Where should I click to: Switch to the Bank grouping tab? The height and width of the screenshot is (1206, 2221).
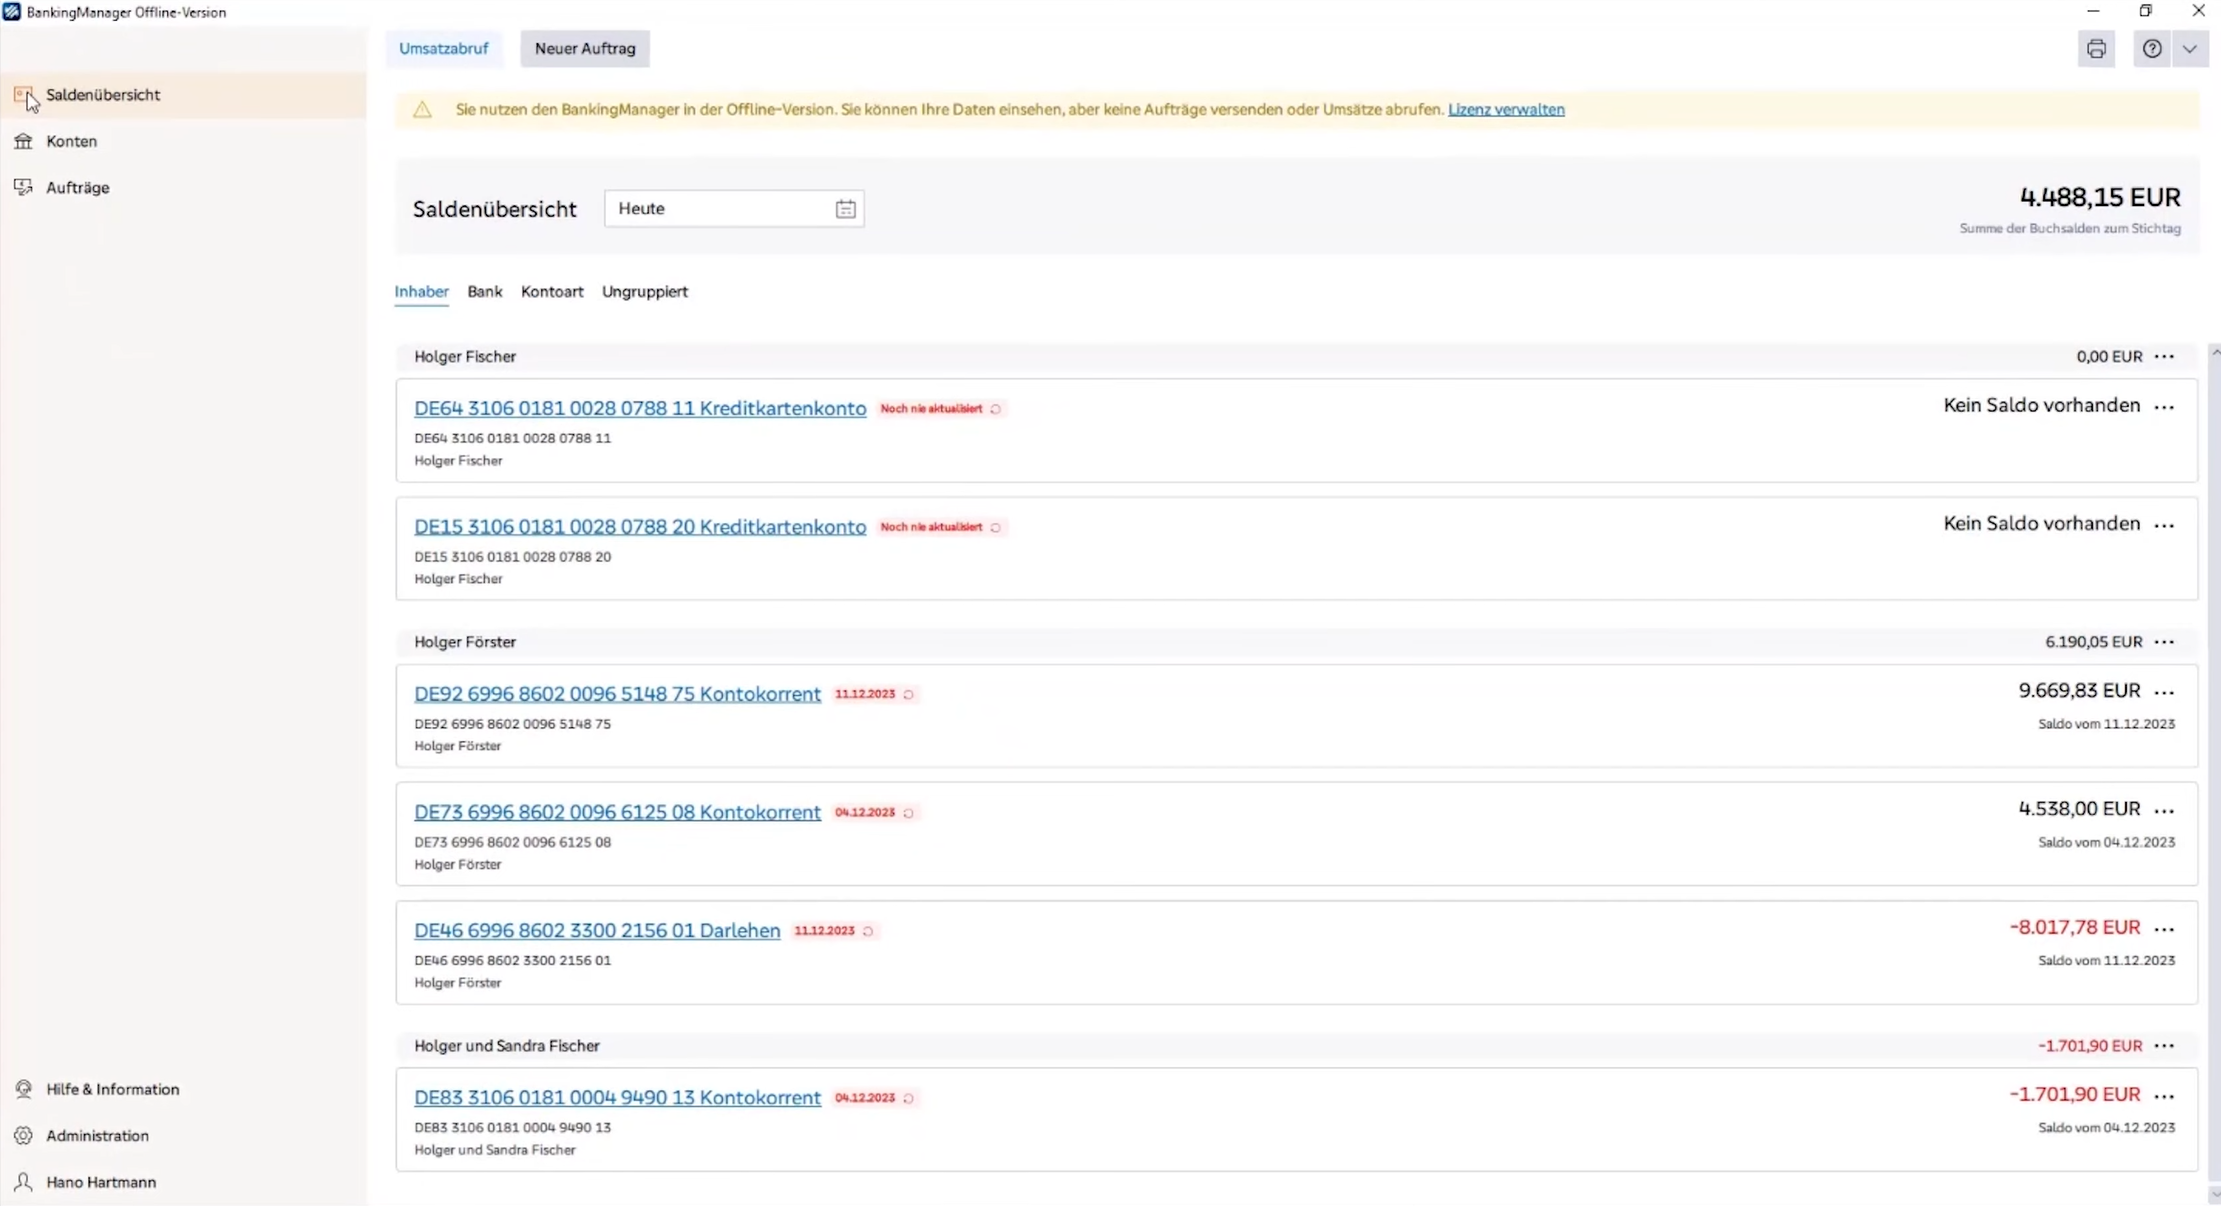pos(484,291)
